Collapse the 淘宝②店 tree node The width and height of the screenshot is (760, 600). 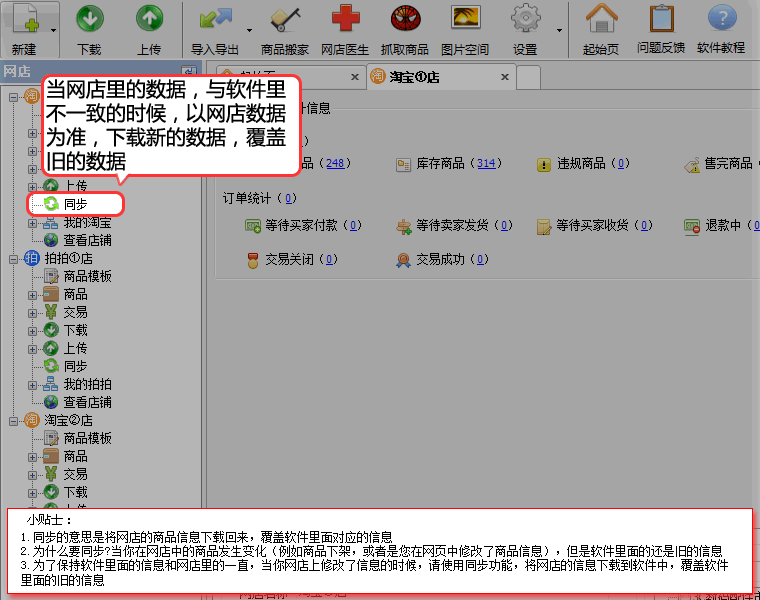click(13, 421)
